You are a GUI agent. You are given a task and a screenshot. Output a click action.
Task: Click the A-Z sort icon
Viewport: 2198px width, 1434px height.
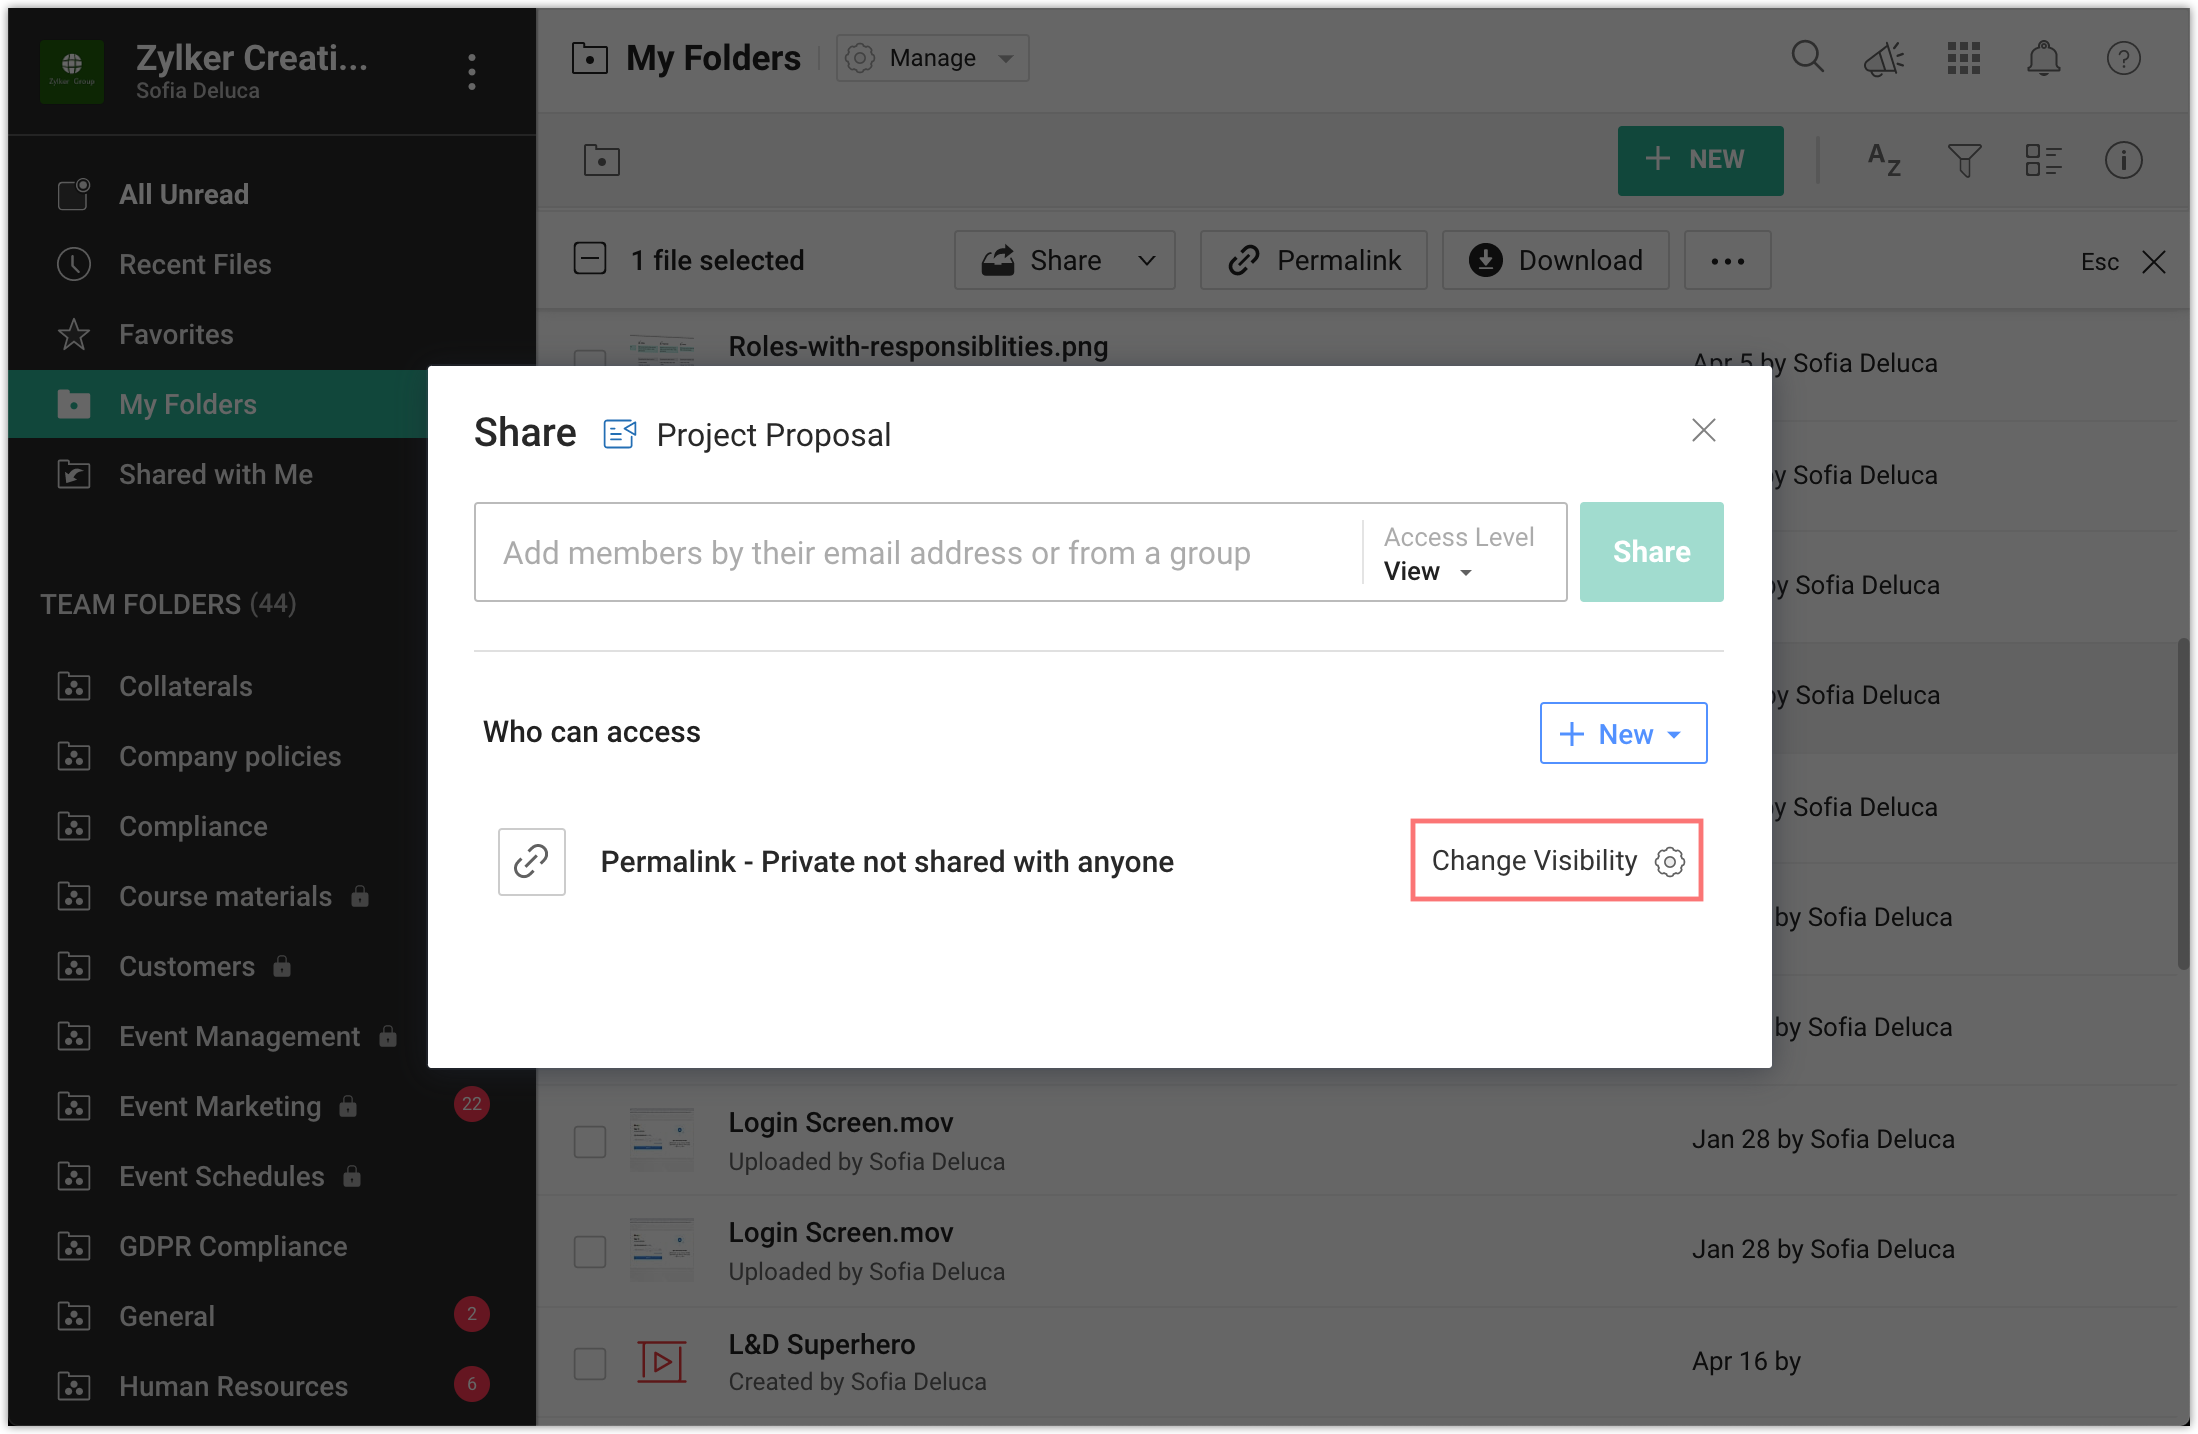click(x=1884, y=160)
